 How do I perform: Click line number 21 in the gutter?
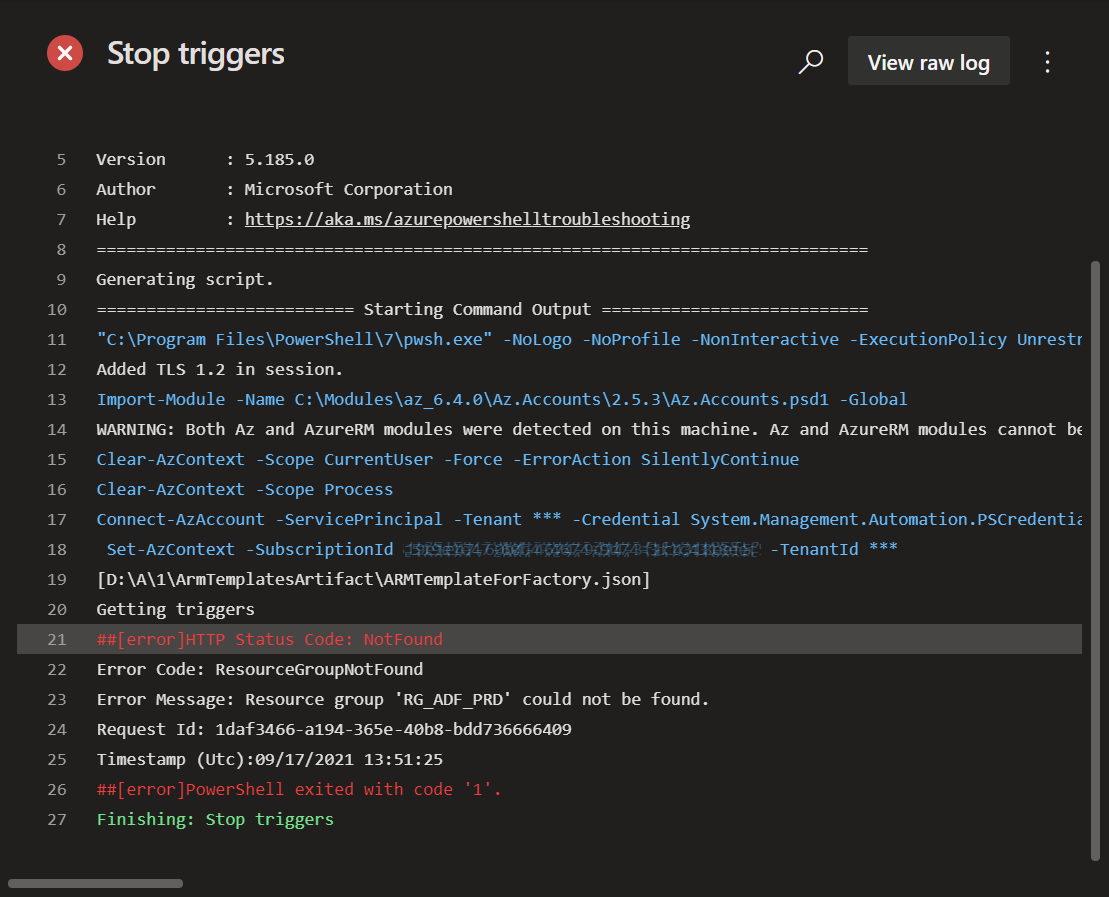point(57,638)
